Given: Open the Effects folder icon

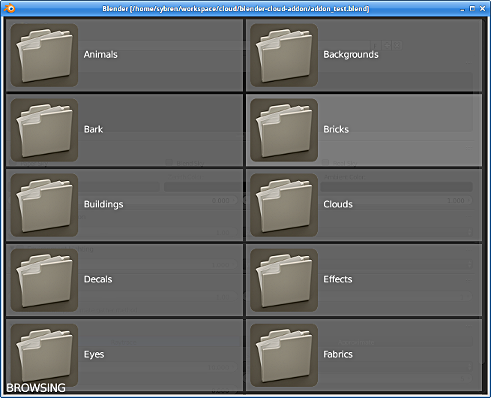Looking at the screenshot, I should click(284, 280).
